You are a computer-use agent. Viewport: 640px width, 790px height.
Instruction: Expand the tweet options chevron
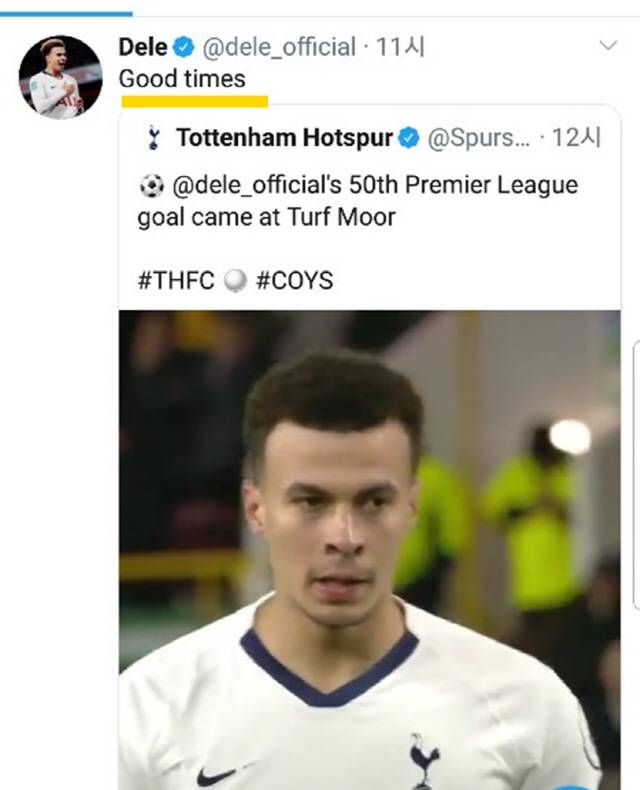(608, 46)
